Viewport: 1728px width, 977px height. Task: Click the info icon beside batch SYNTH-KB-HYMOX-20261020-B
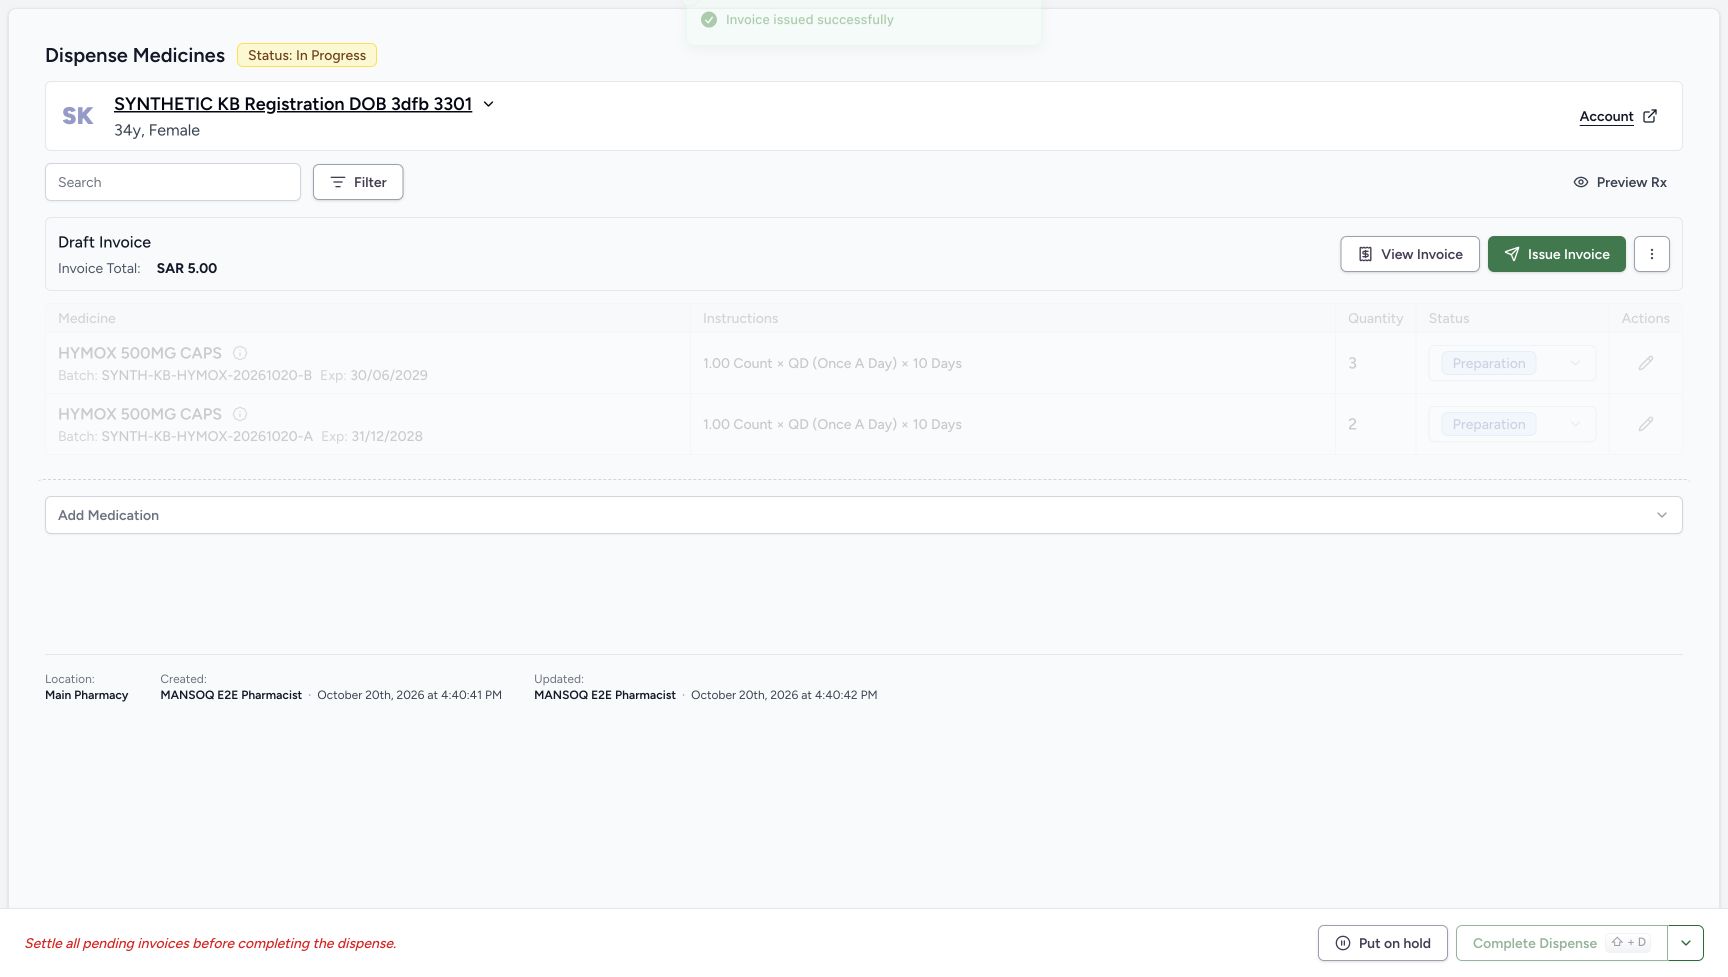click(x=240, y=353)
